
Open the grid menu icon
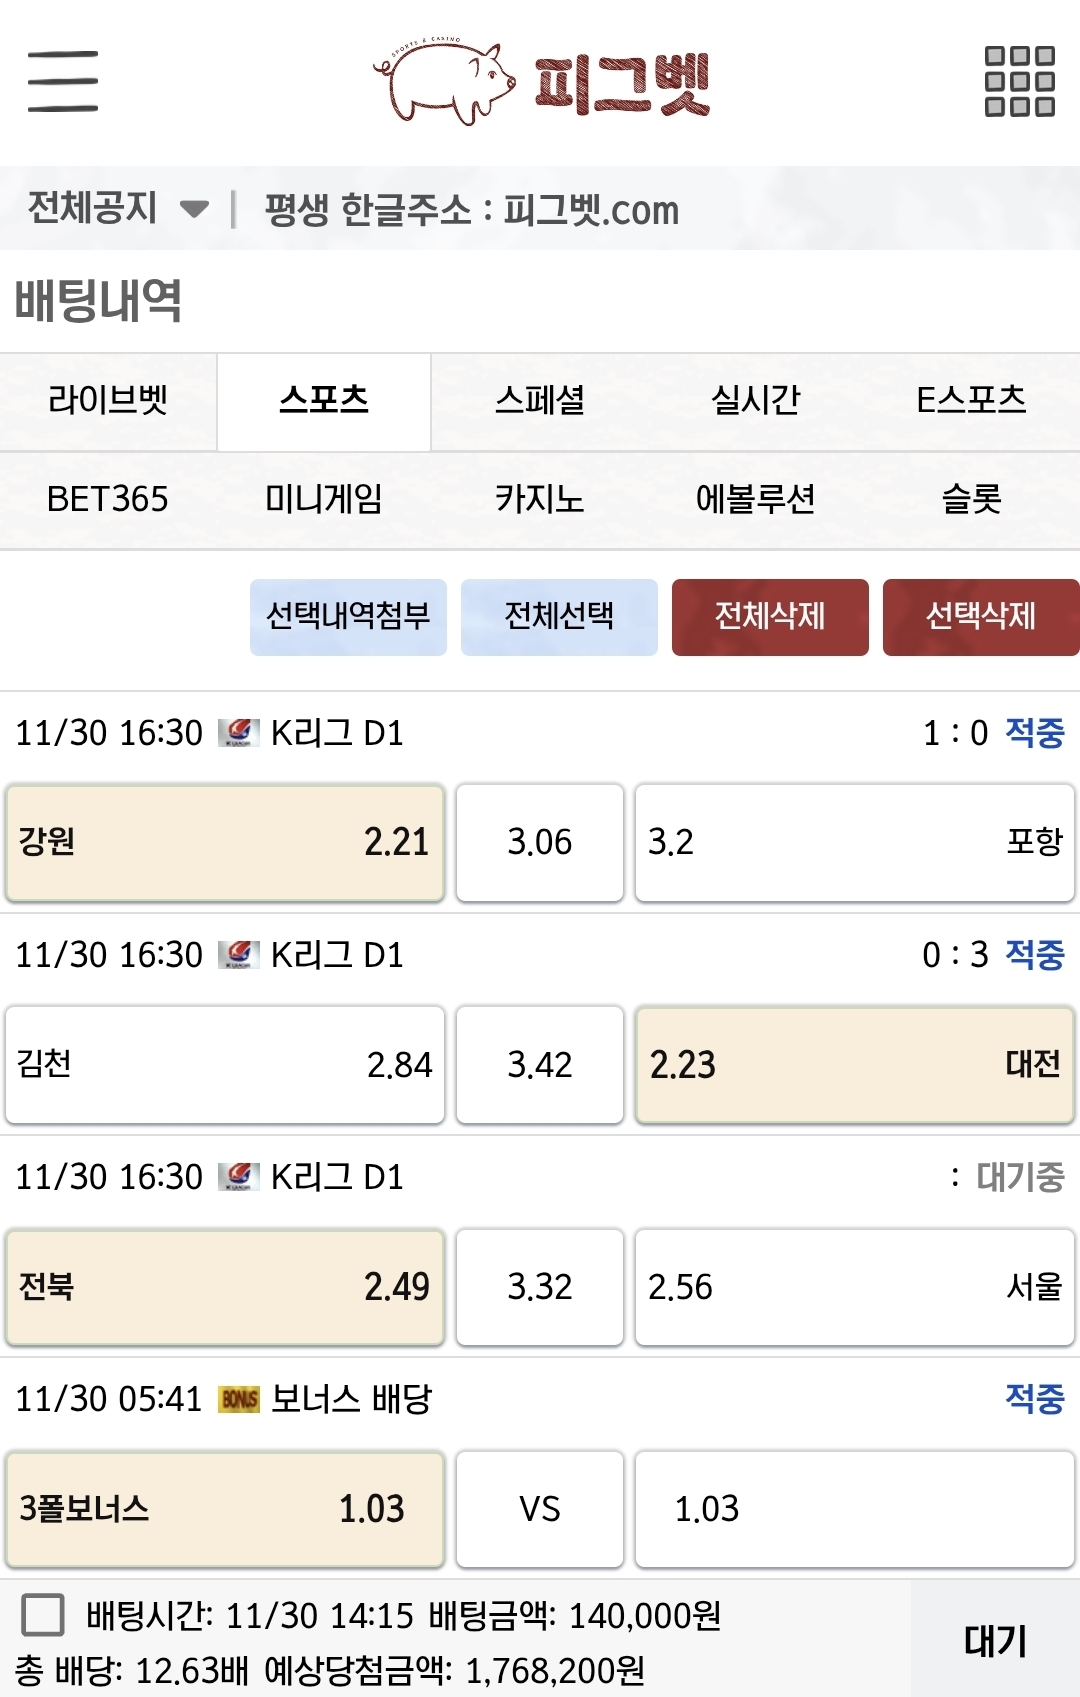pyautogui.click(x=1019, y=81)
